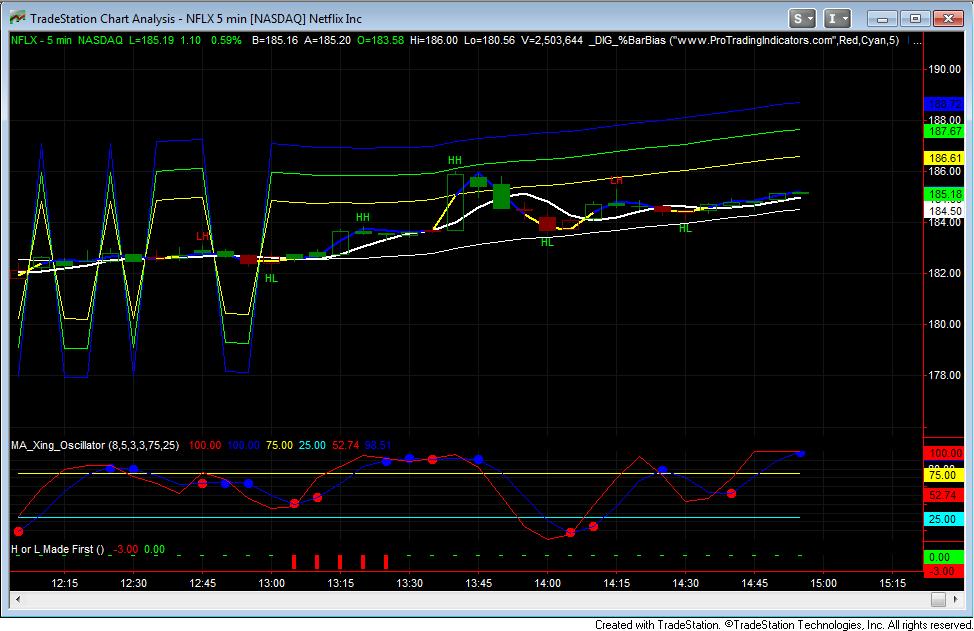Viewport: 974px width, 631px height.
Task: Click the ask value 'A=185.20'
Action: (327, 40)
